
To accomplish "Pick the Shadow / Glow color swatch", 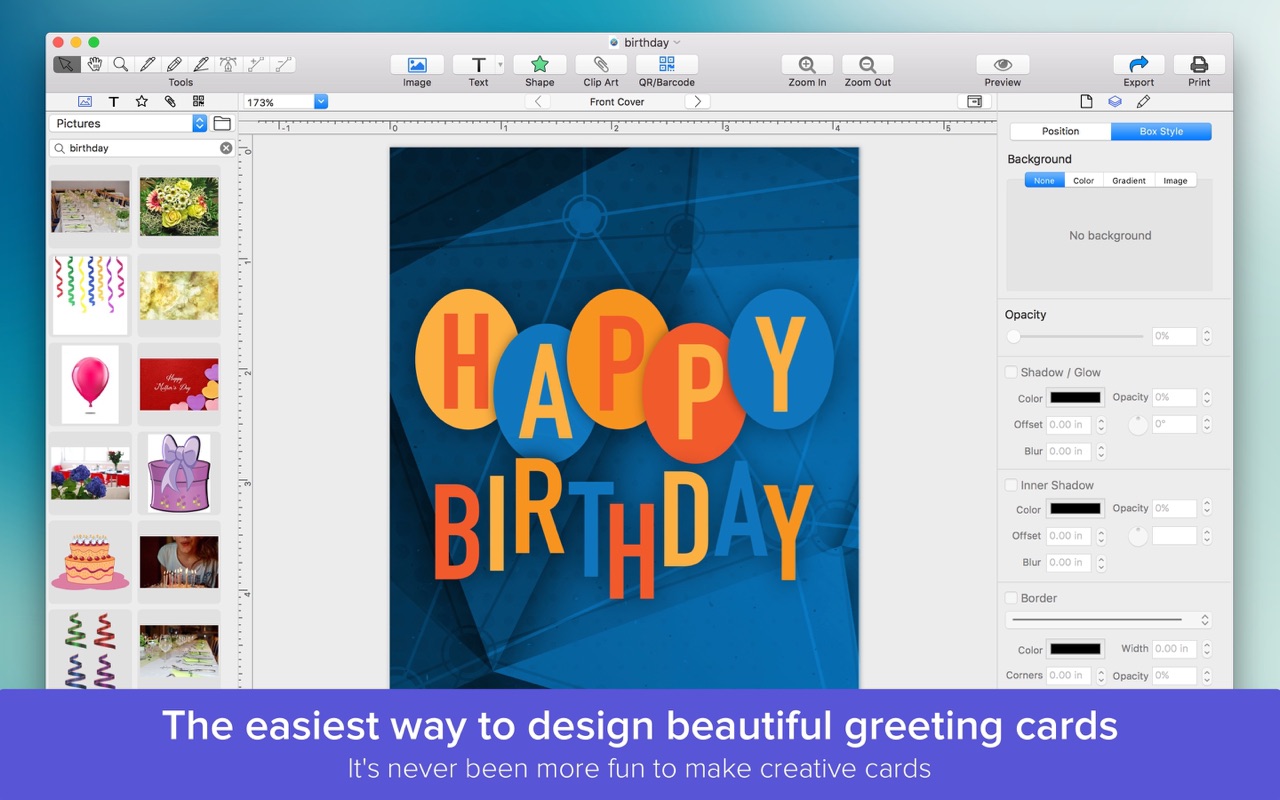I will coord(1075,397).
